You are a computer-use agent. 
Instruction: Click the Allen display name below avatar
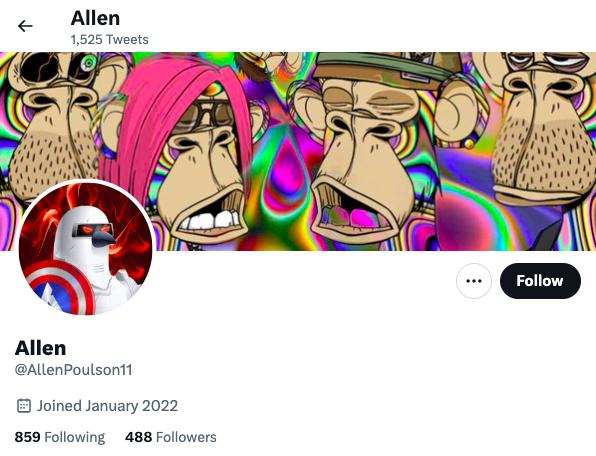[40, 348]
